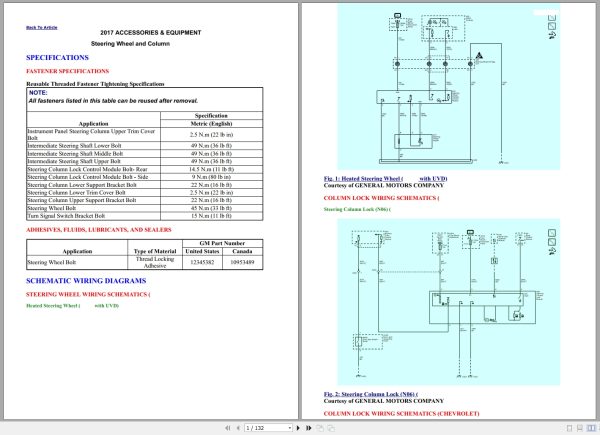Select Intermediate Steering Shaft Lower Bolt row

click(x=145, y=146)
